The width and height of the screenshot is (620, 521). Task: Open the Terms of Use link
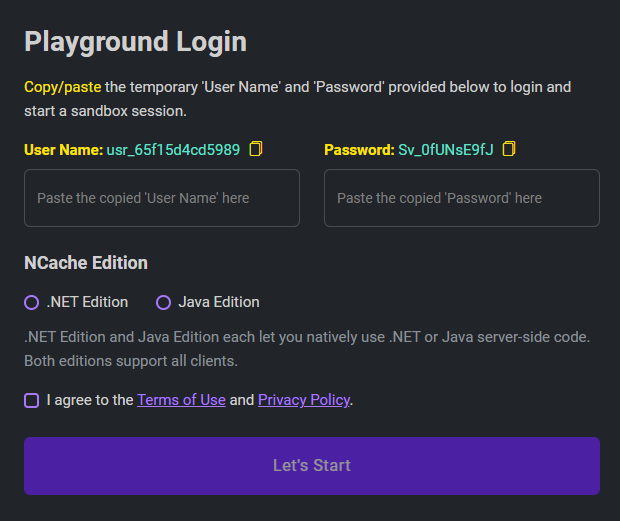point(181,400)
